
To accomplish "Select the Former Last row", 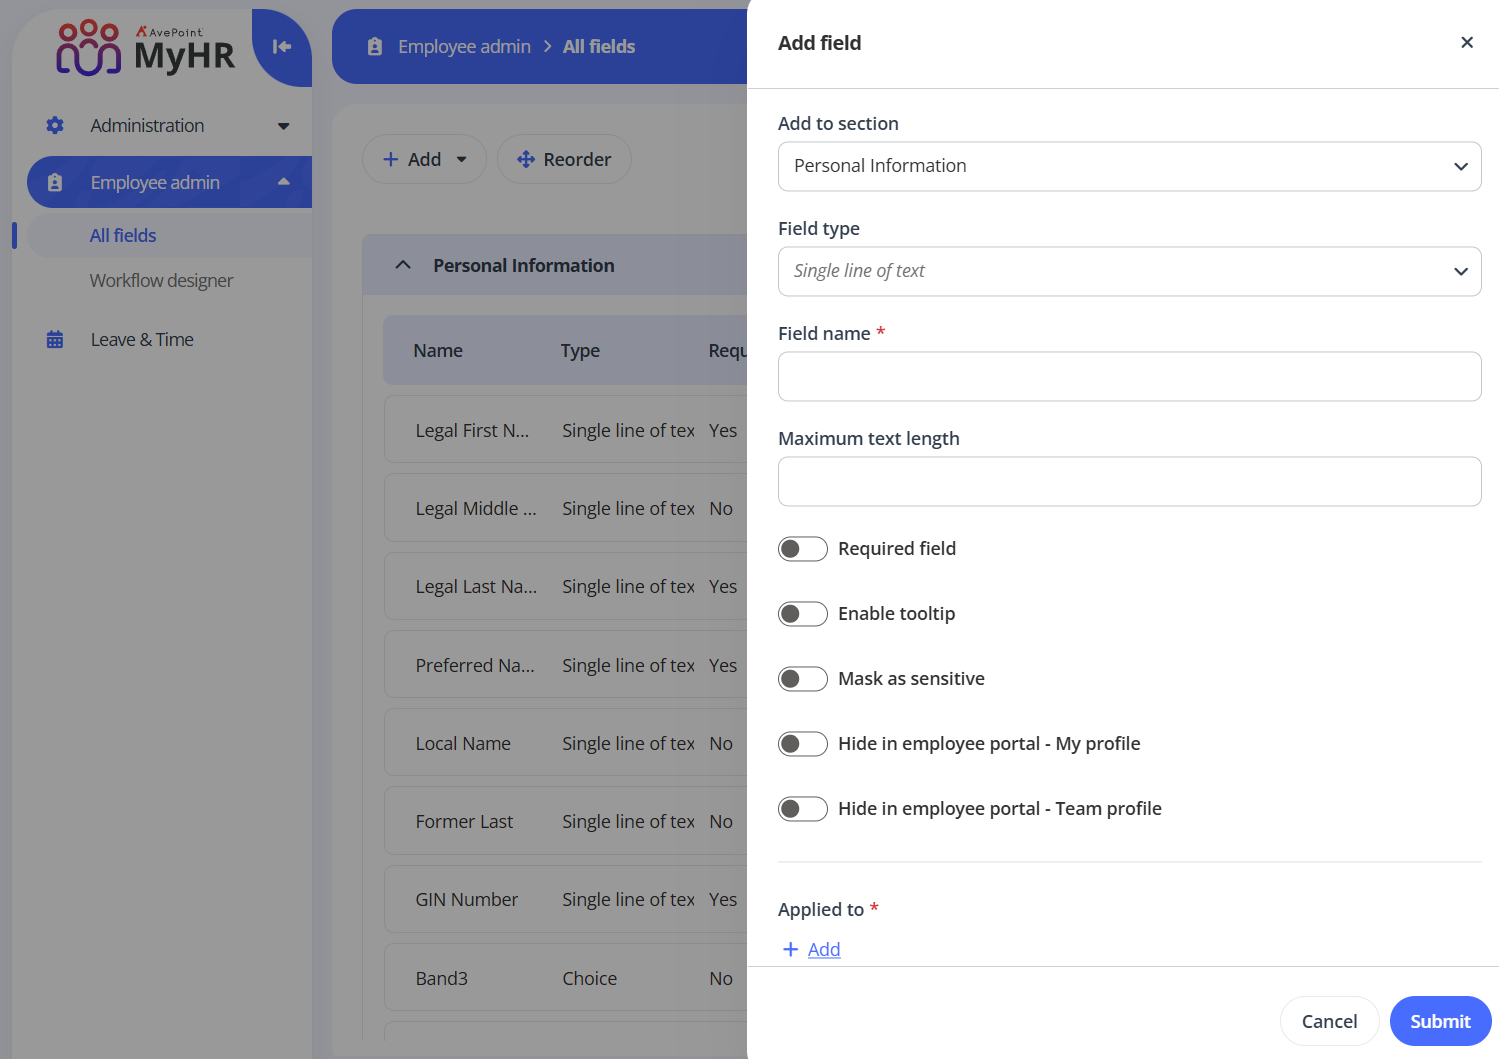I will coord(566,821).
